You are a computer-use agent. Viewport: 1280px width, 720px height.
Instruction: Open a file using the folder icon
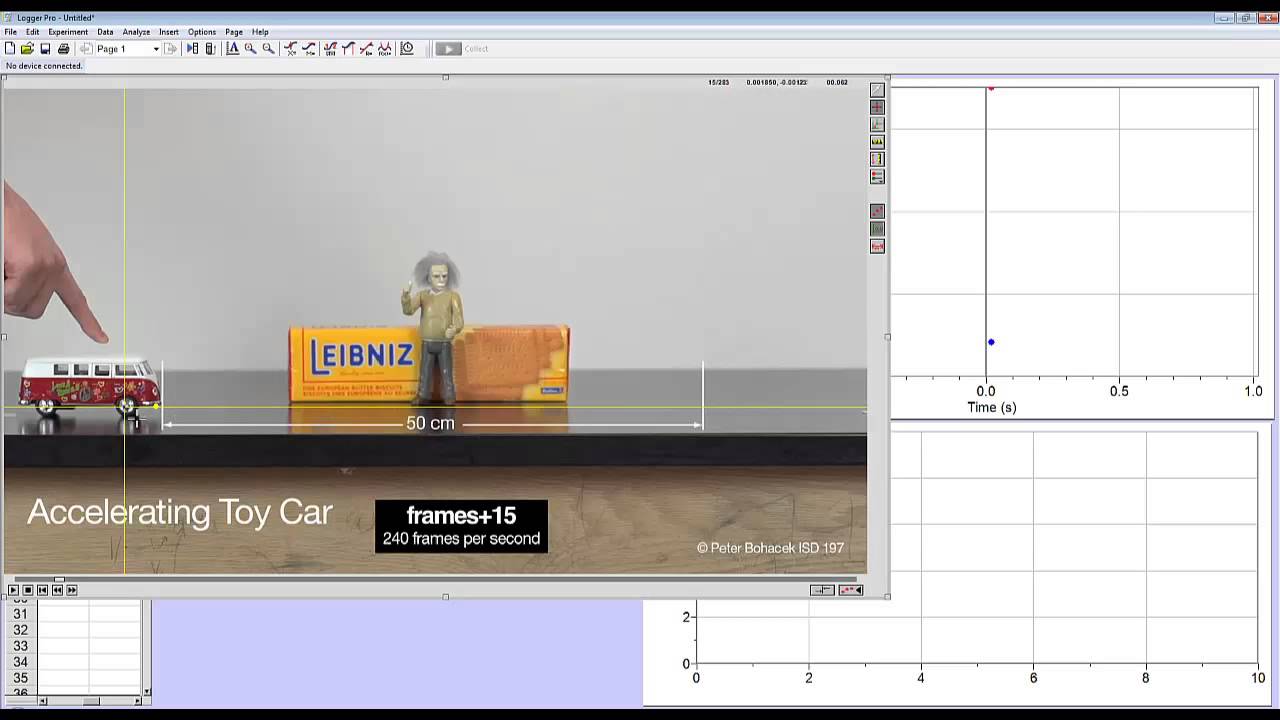tap(27, 48)
